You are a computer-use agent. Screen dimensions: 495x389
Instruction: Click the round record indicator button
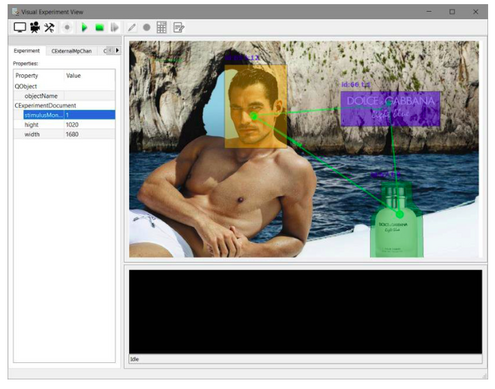(67, 27)
